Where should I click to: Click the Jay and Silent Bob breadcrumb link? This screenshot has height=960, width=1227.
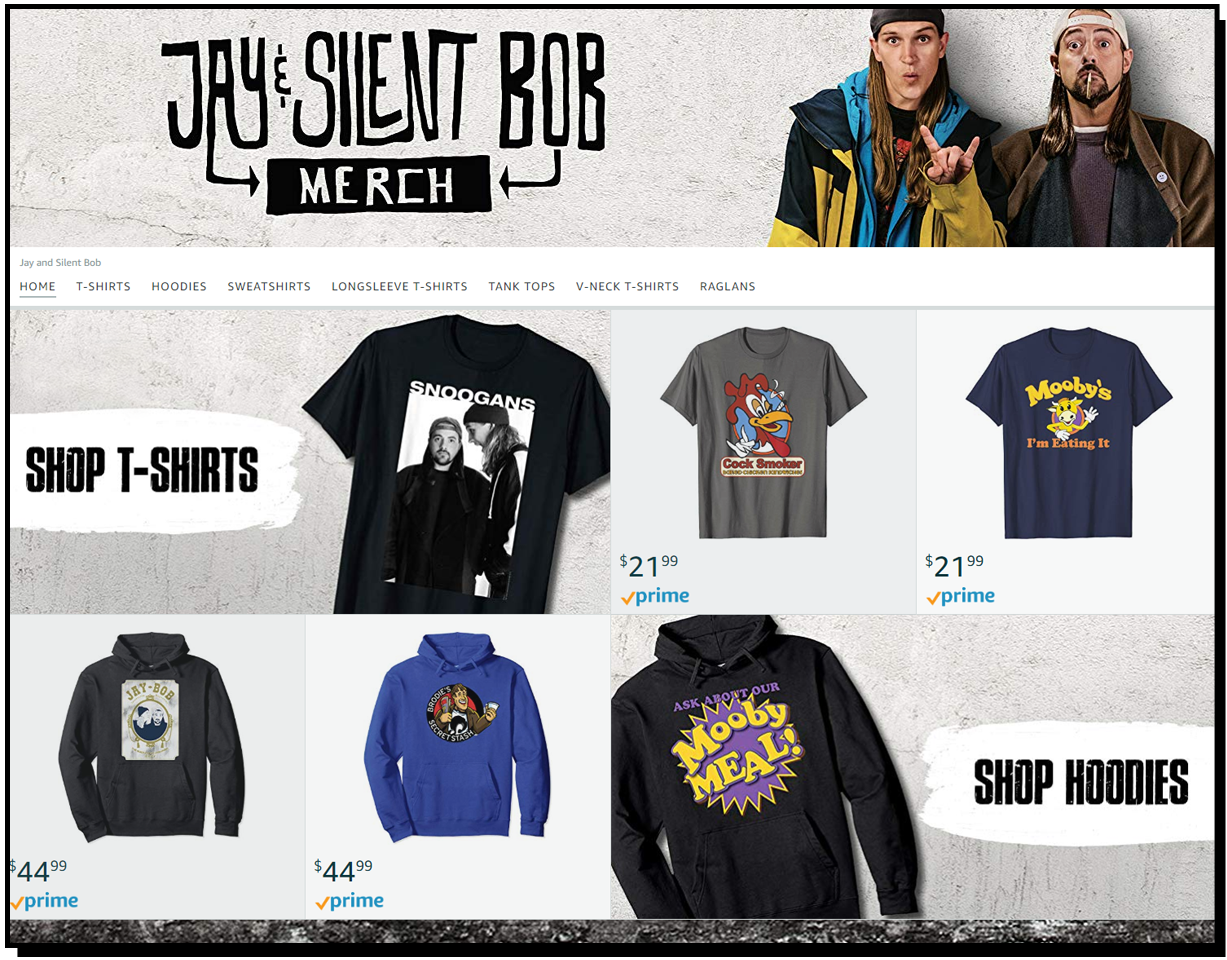point(60,263)
